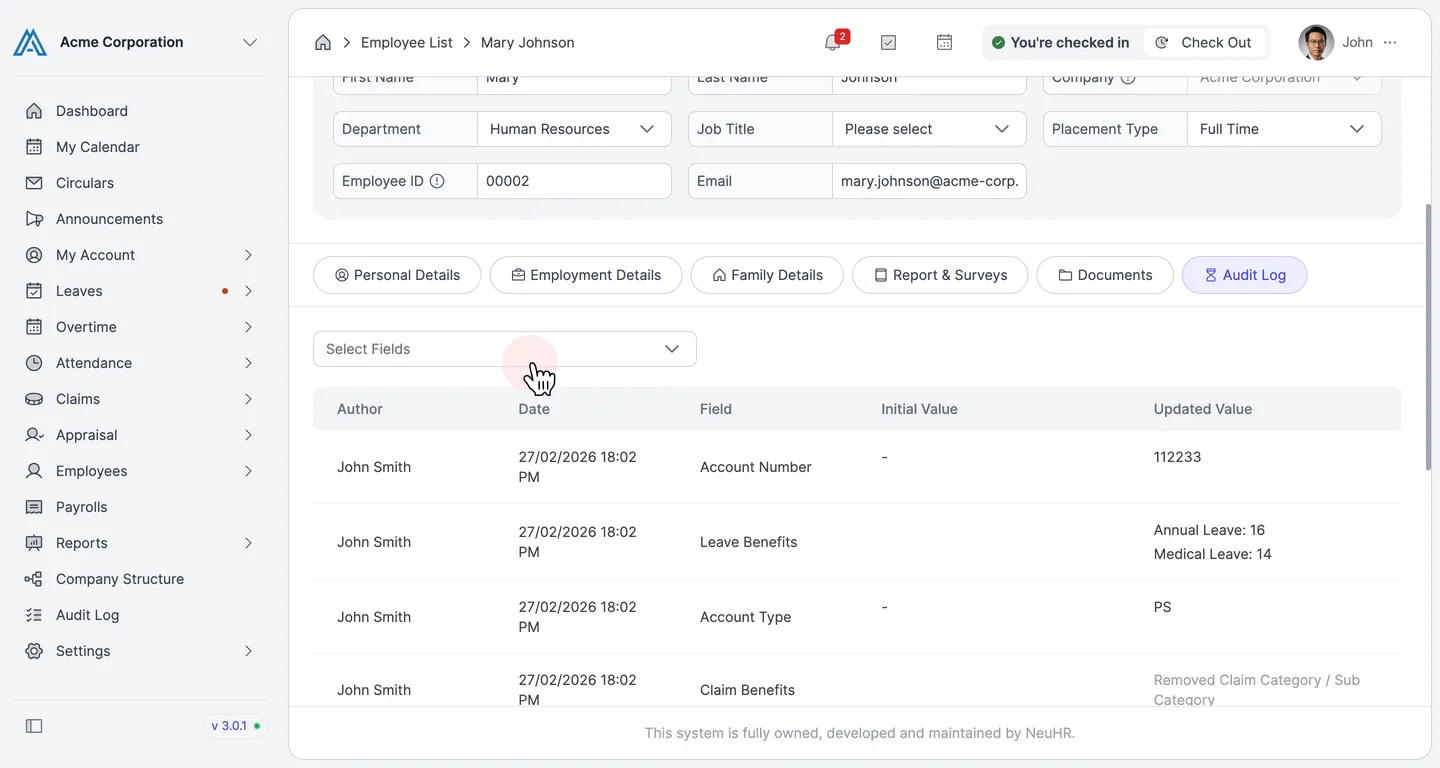
Task: Click the Email input field
Action: (929, 181)
